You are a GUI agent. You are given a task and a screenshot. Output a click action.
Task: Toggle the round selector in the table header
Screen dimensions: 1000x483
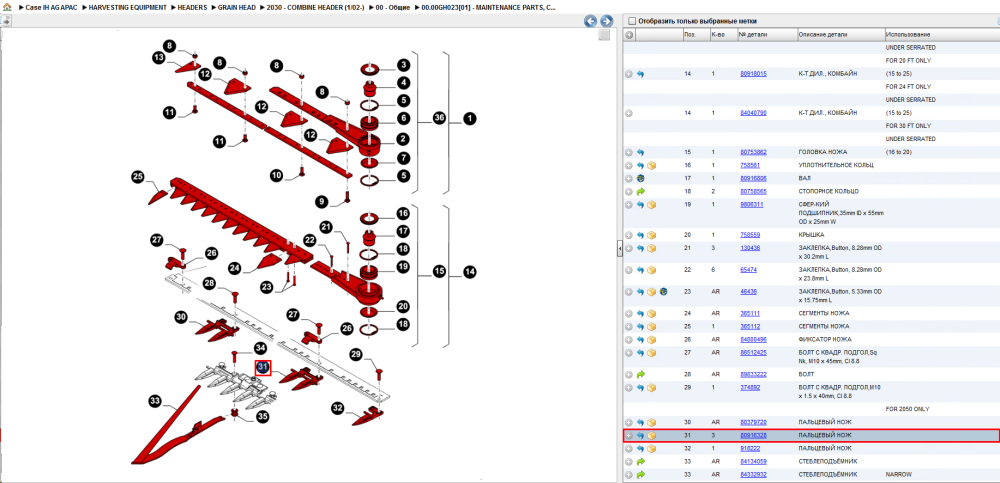tap(629, 34)
